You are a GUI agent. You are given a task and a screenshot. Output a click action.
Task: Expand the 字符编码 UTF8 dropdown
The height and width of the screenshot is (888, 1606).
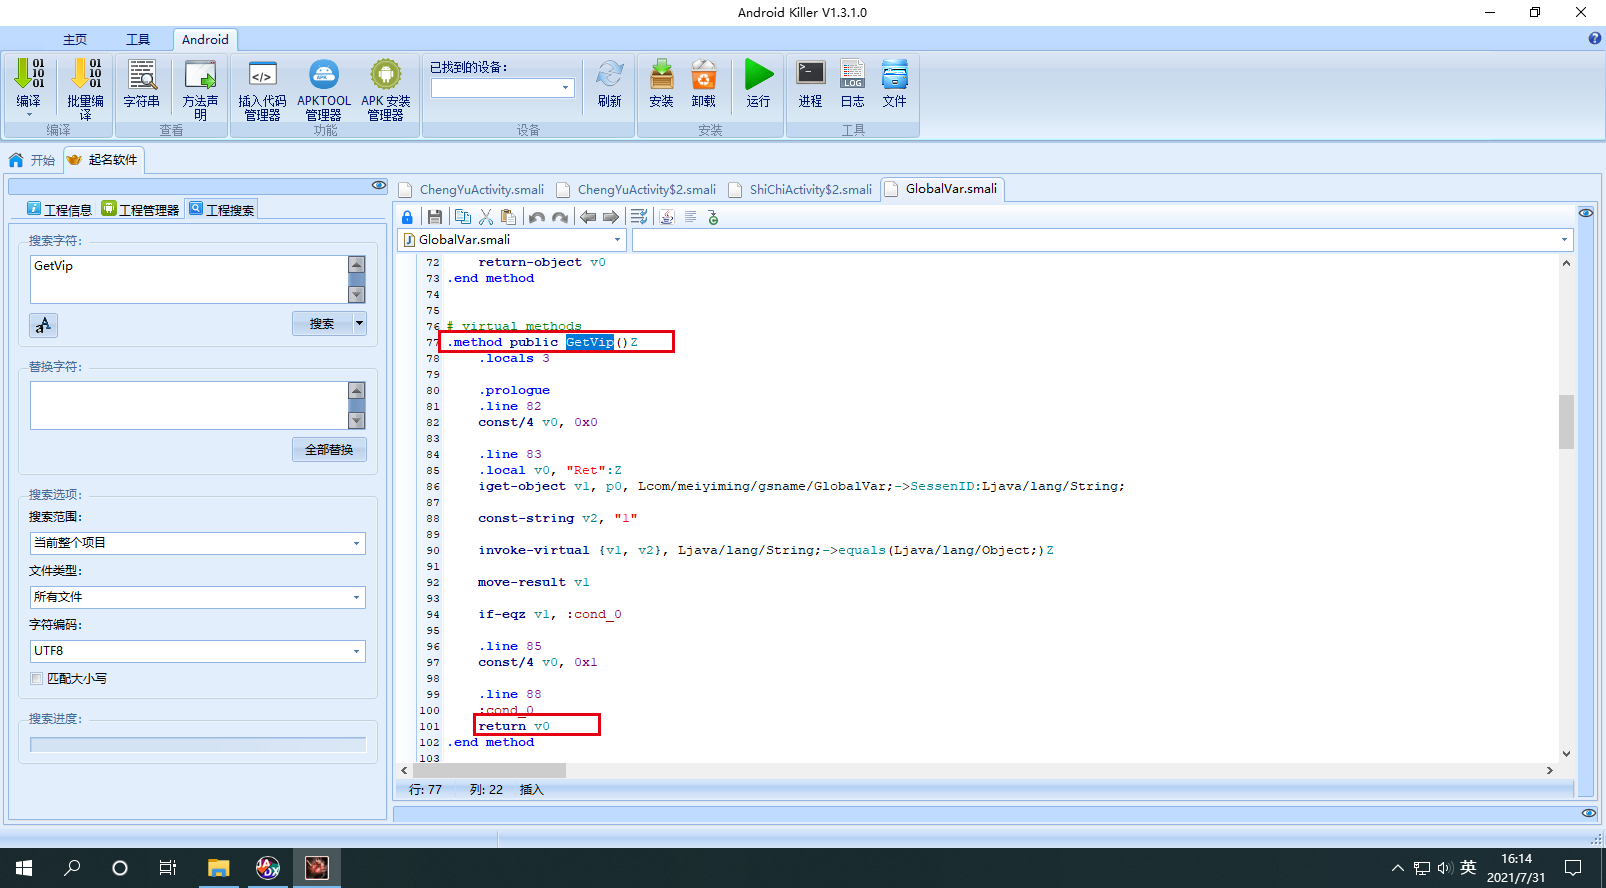coord(356,651)
